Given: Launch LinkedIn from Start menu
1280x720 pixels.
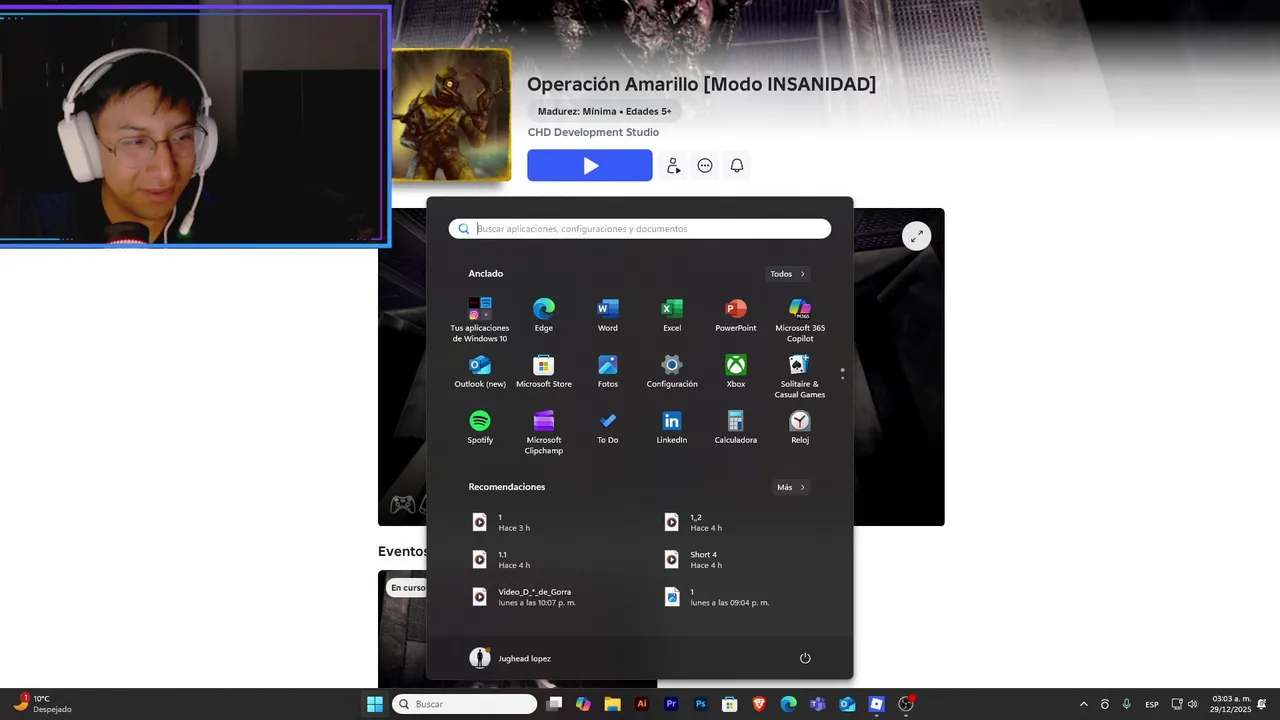Looking at the screenshot, I should [671, 427].
